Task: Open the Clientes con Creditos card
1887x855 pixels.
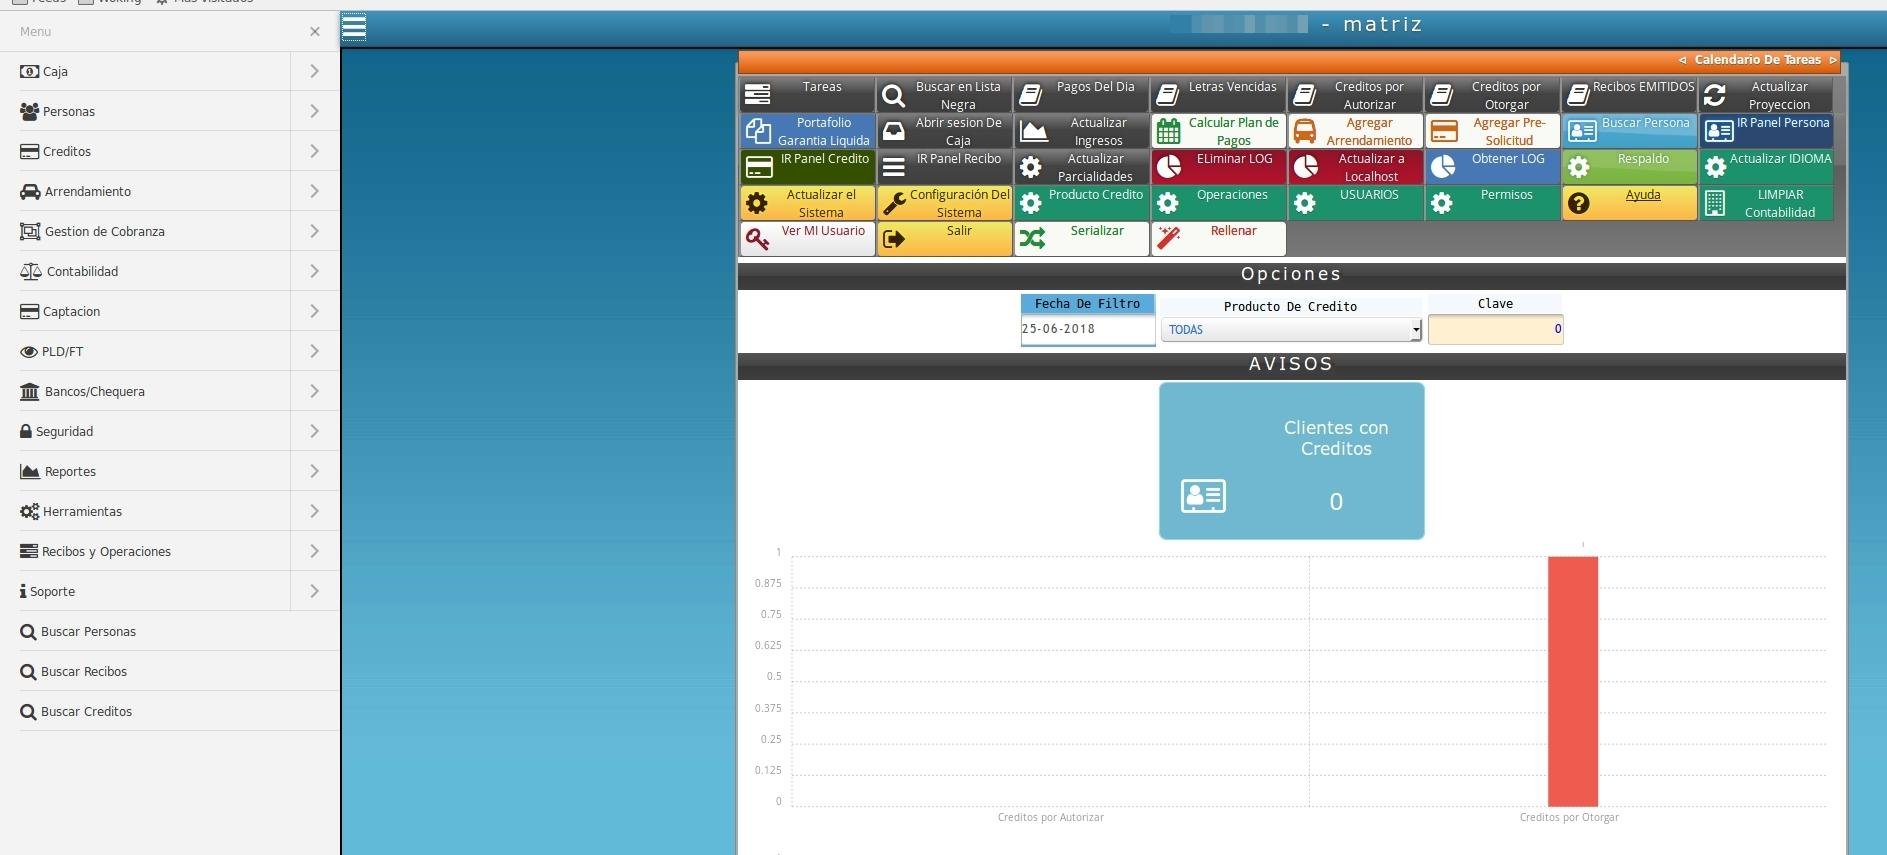Action: 1292,461
